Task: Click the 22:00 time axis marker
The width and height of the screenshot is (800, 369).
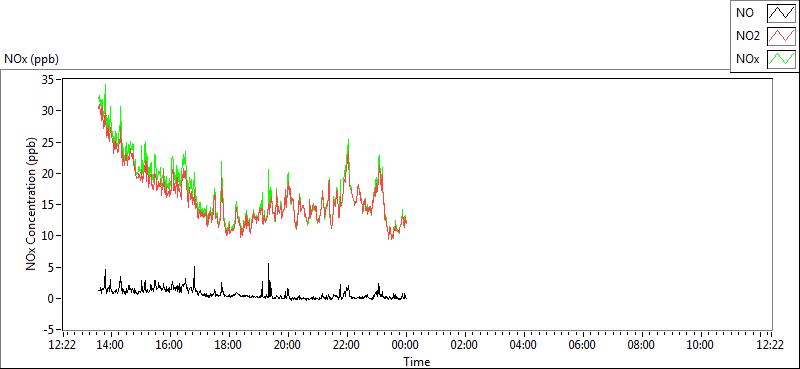Action: pos(346,345)
